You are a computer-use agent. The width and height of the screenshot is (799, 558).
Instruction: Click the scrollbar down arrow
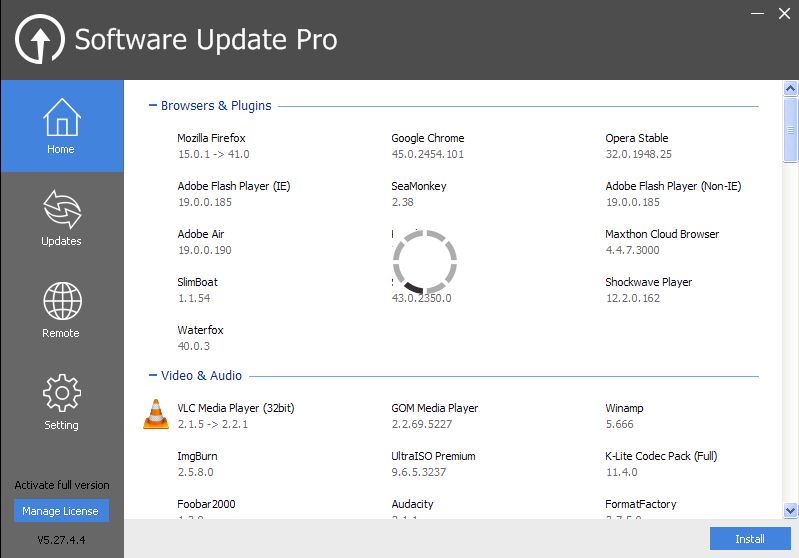790,510
